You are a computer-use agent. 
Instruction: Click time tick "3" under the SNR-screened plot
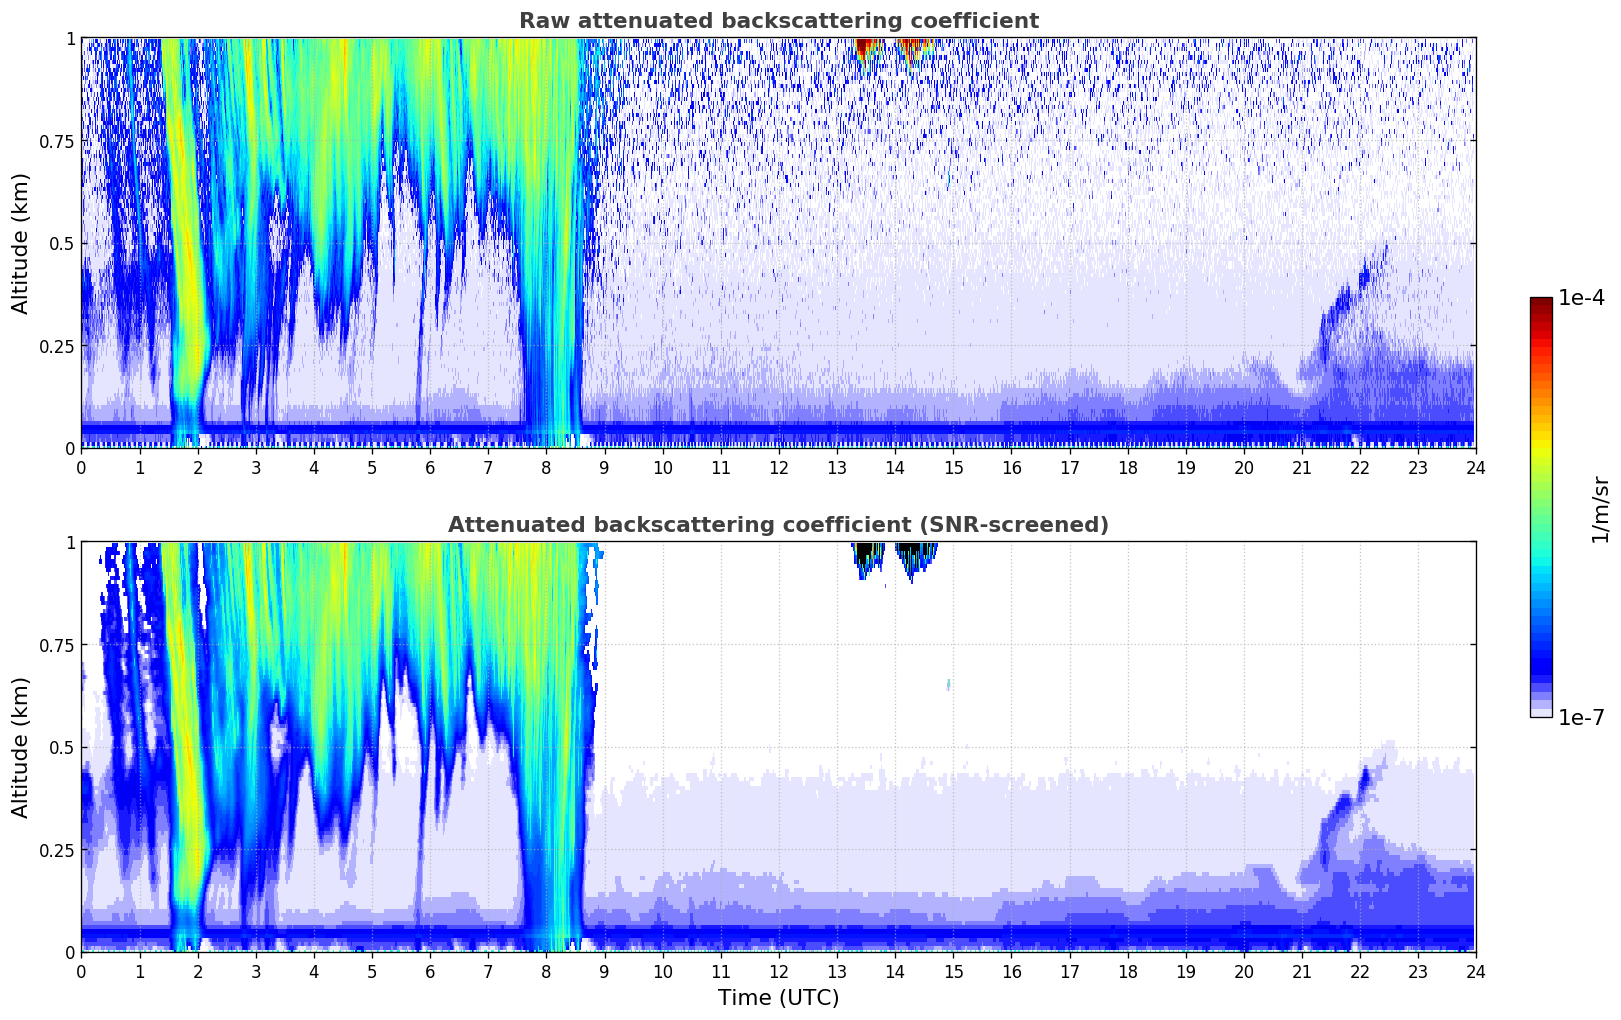[x=256, y=971]
